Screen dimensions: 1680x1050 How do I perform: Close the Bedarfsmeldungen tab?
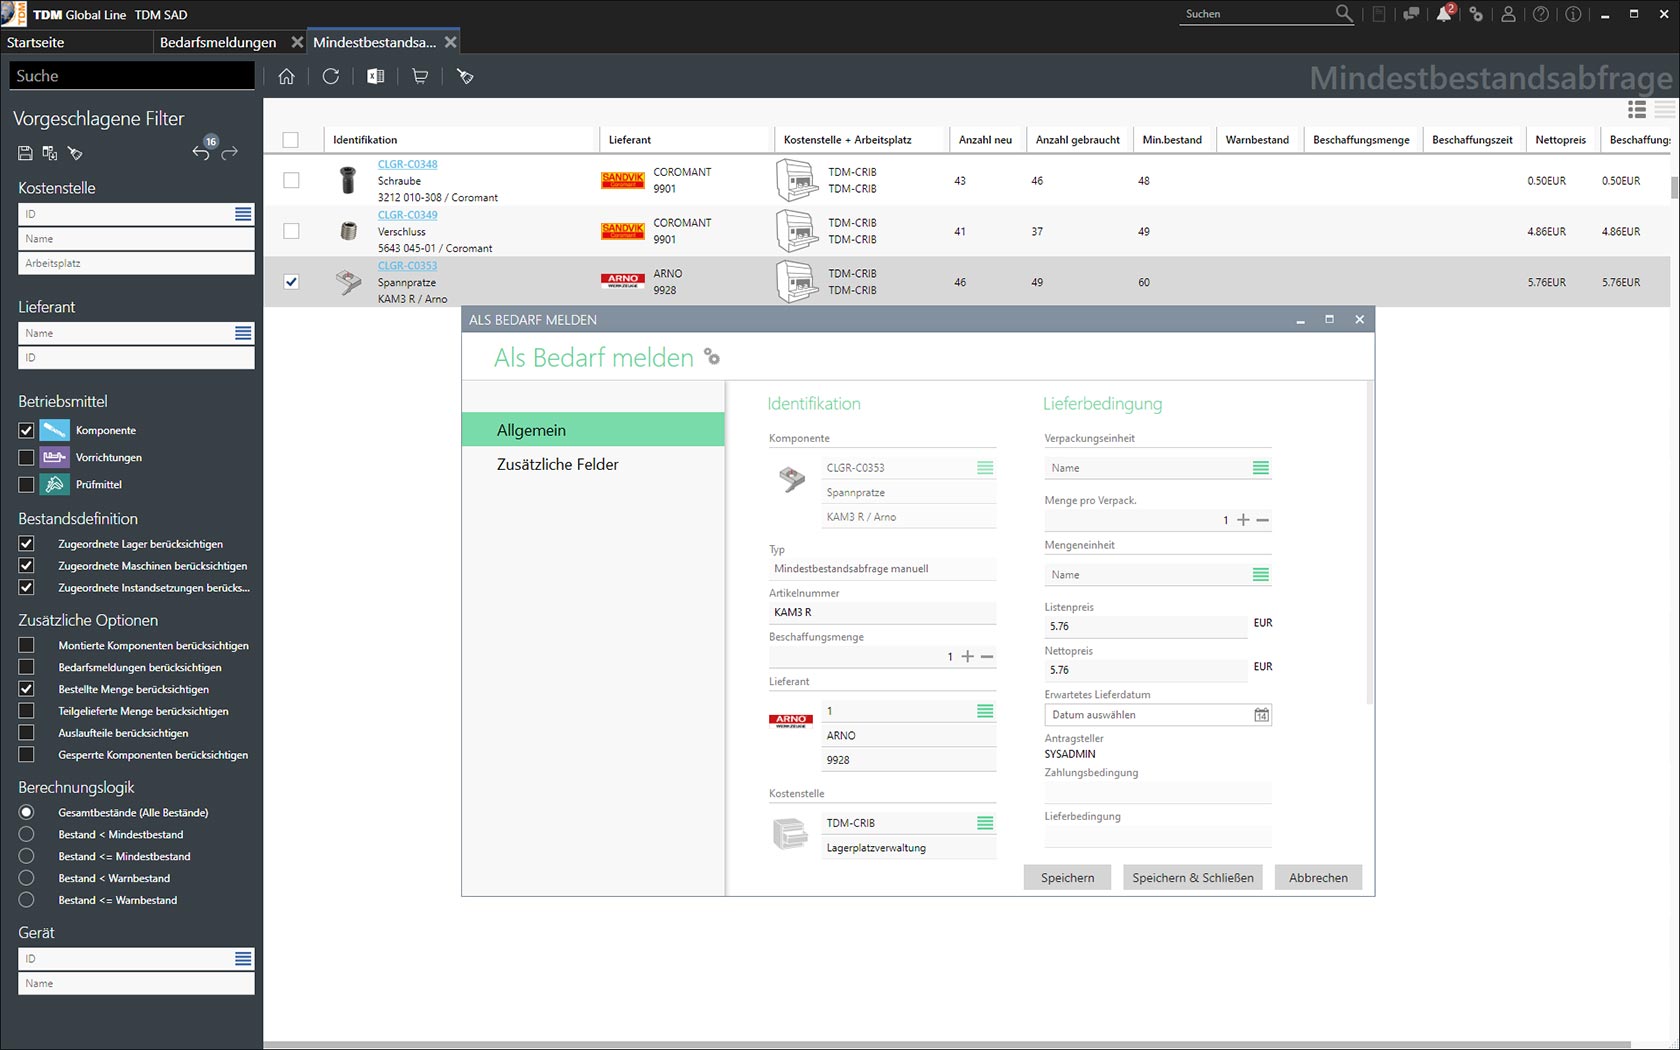(x=297, y=42)
